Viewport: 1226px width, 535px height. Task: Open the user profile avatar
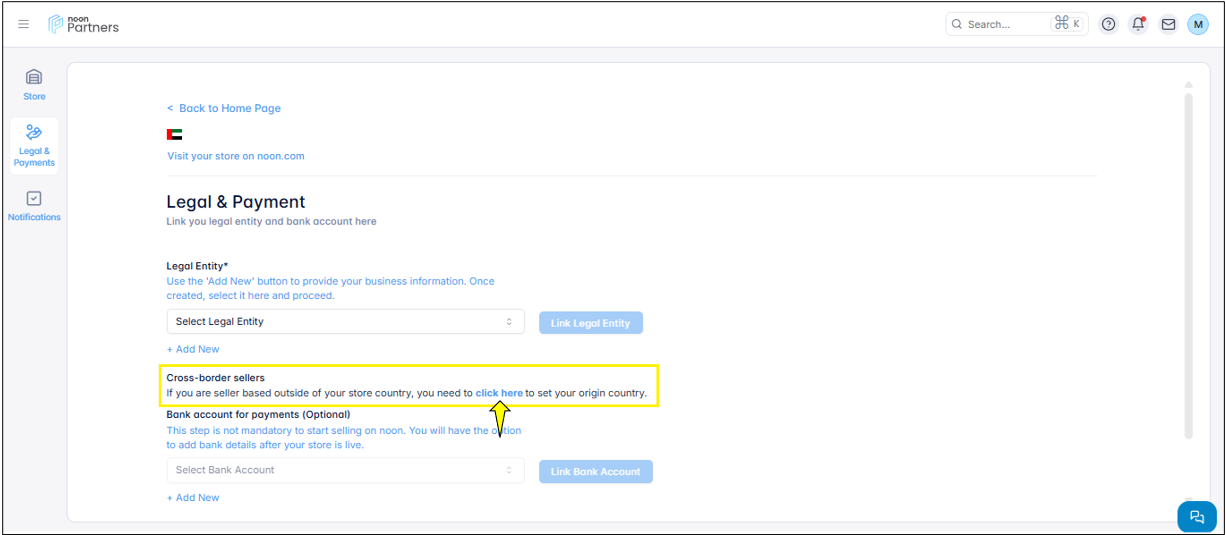tap(1198, 24)
